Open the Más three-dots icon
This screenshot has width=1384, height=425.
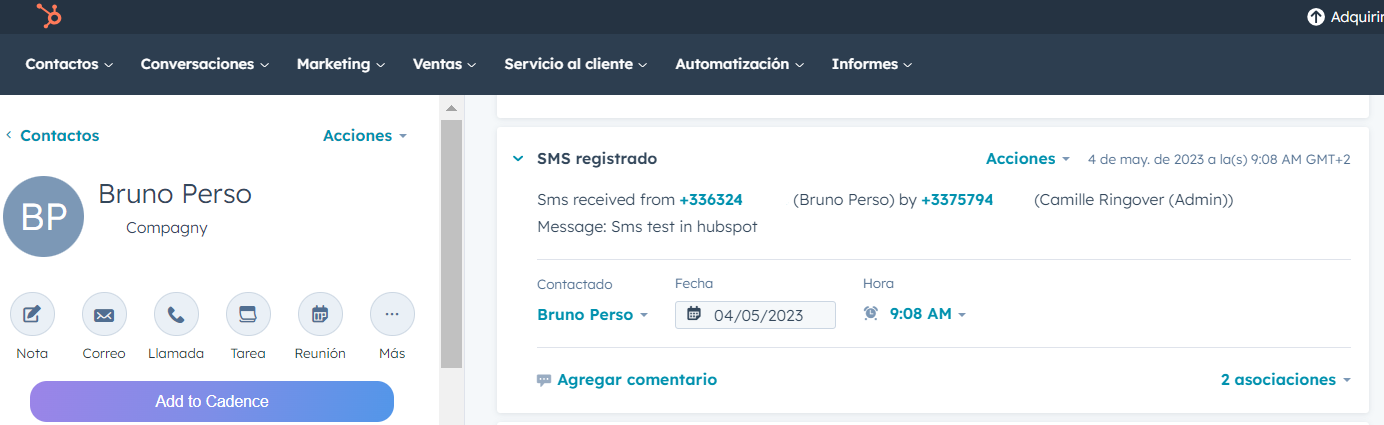click(x=392, y=315)
